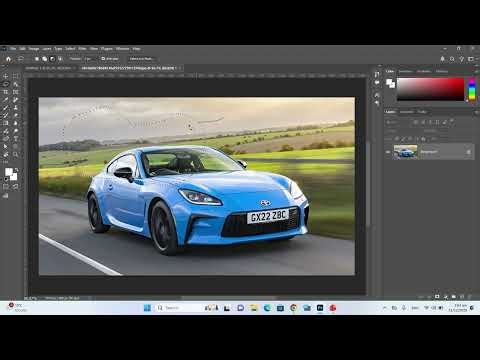
Task: Create a new layer
Action: (x=462, y=296)
